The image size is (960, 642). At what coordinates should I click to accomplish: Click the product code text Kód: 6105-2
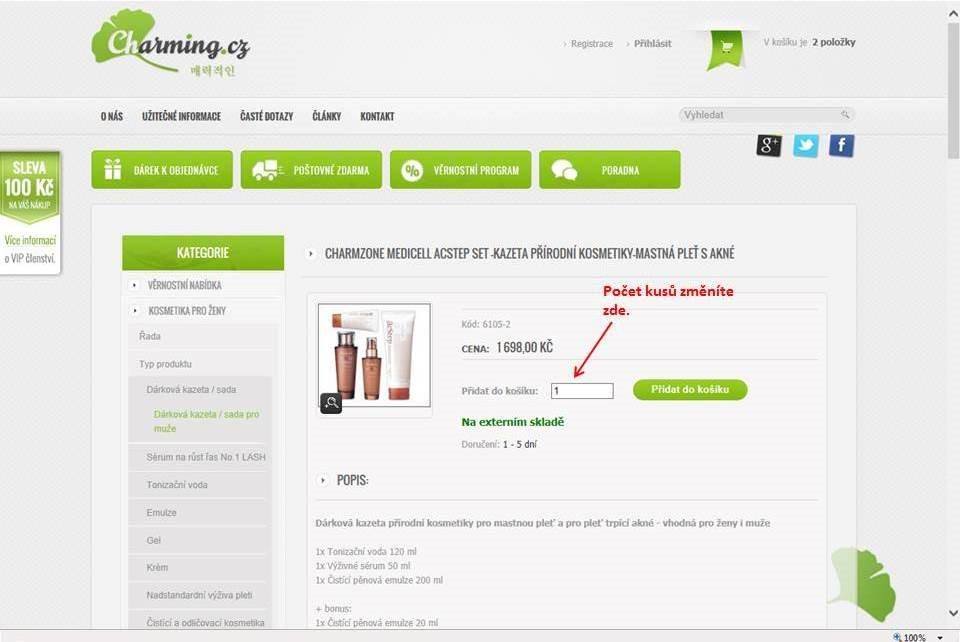(486, 324)
